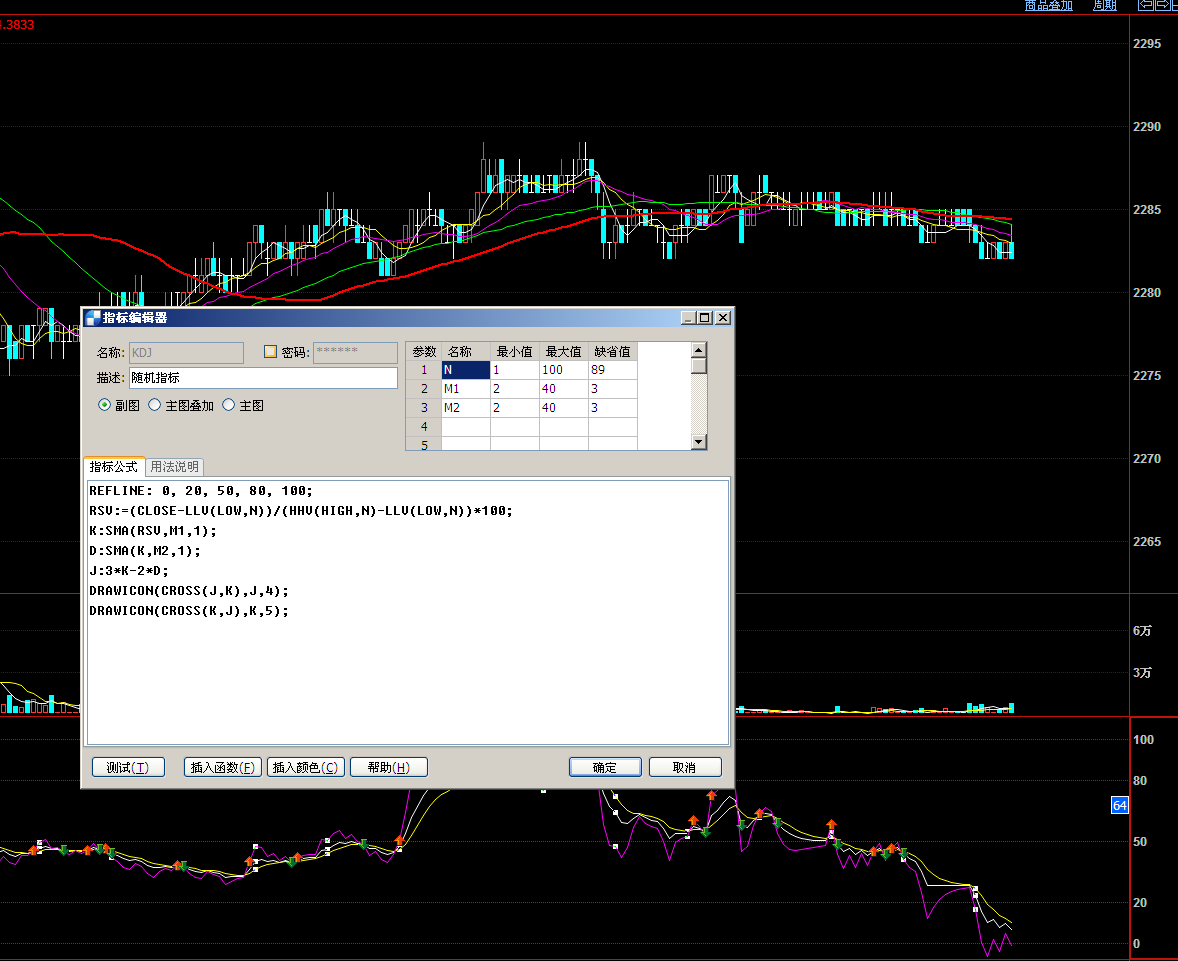Image resolution: width=1178 pixels, height=961 pixels.
Task: Choose the 主图叠加 radio option
Action: point(154,406)
